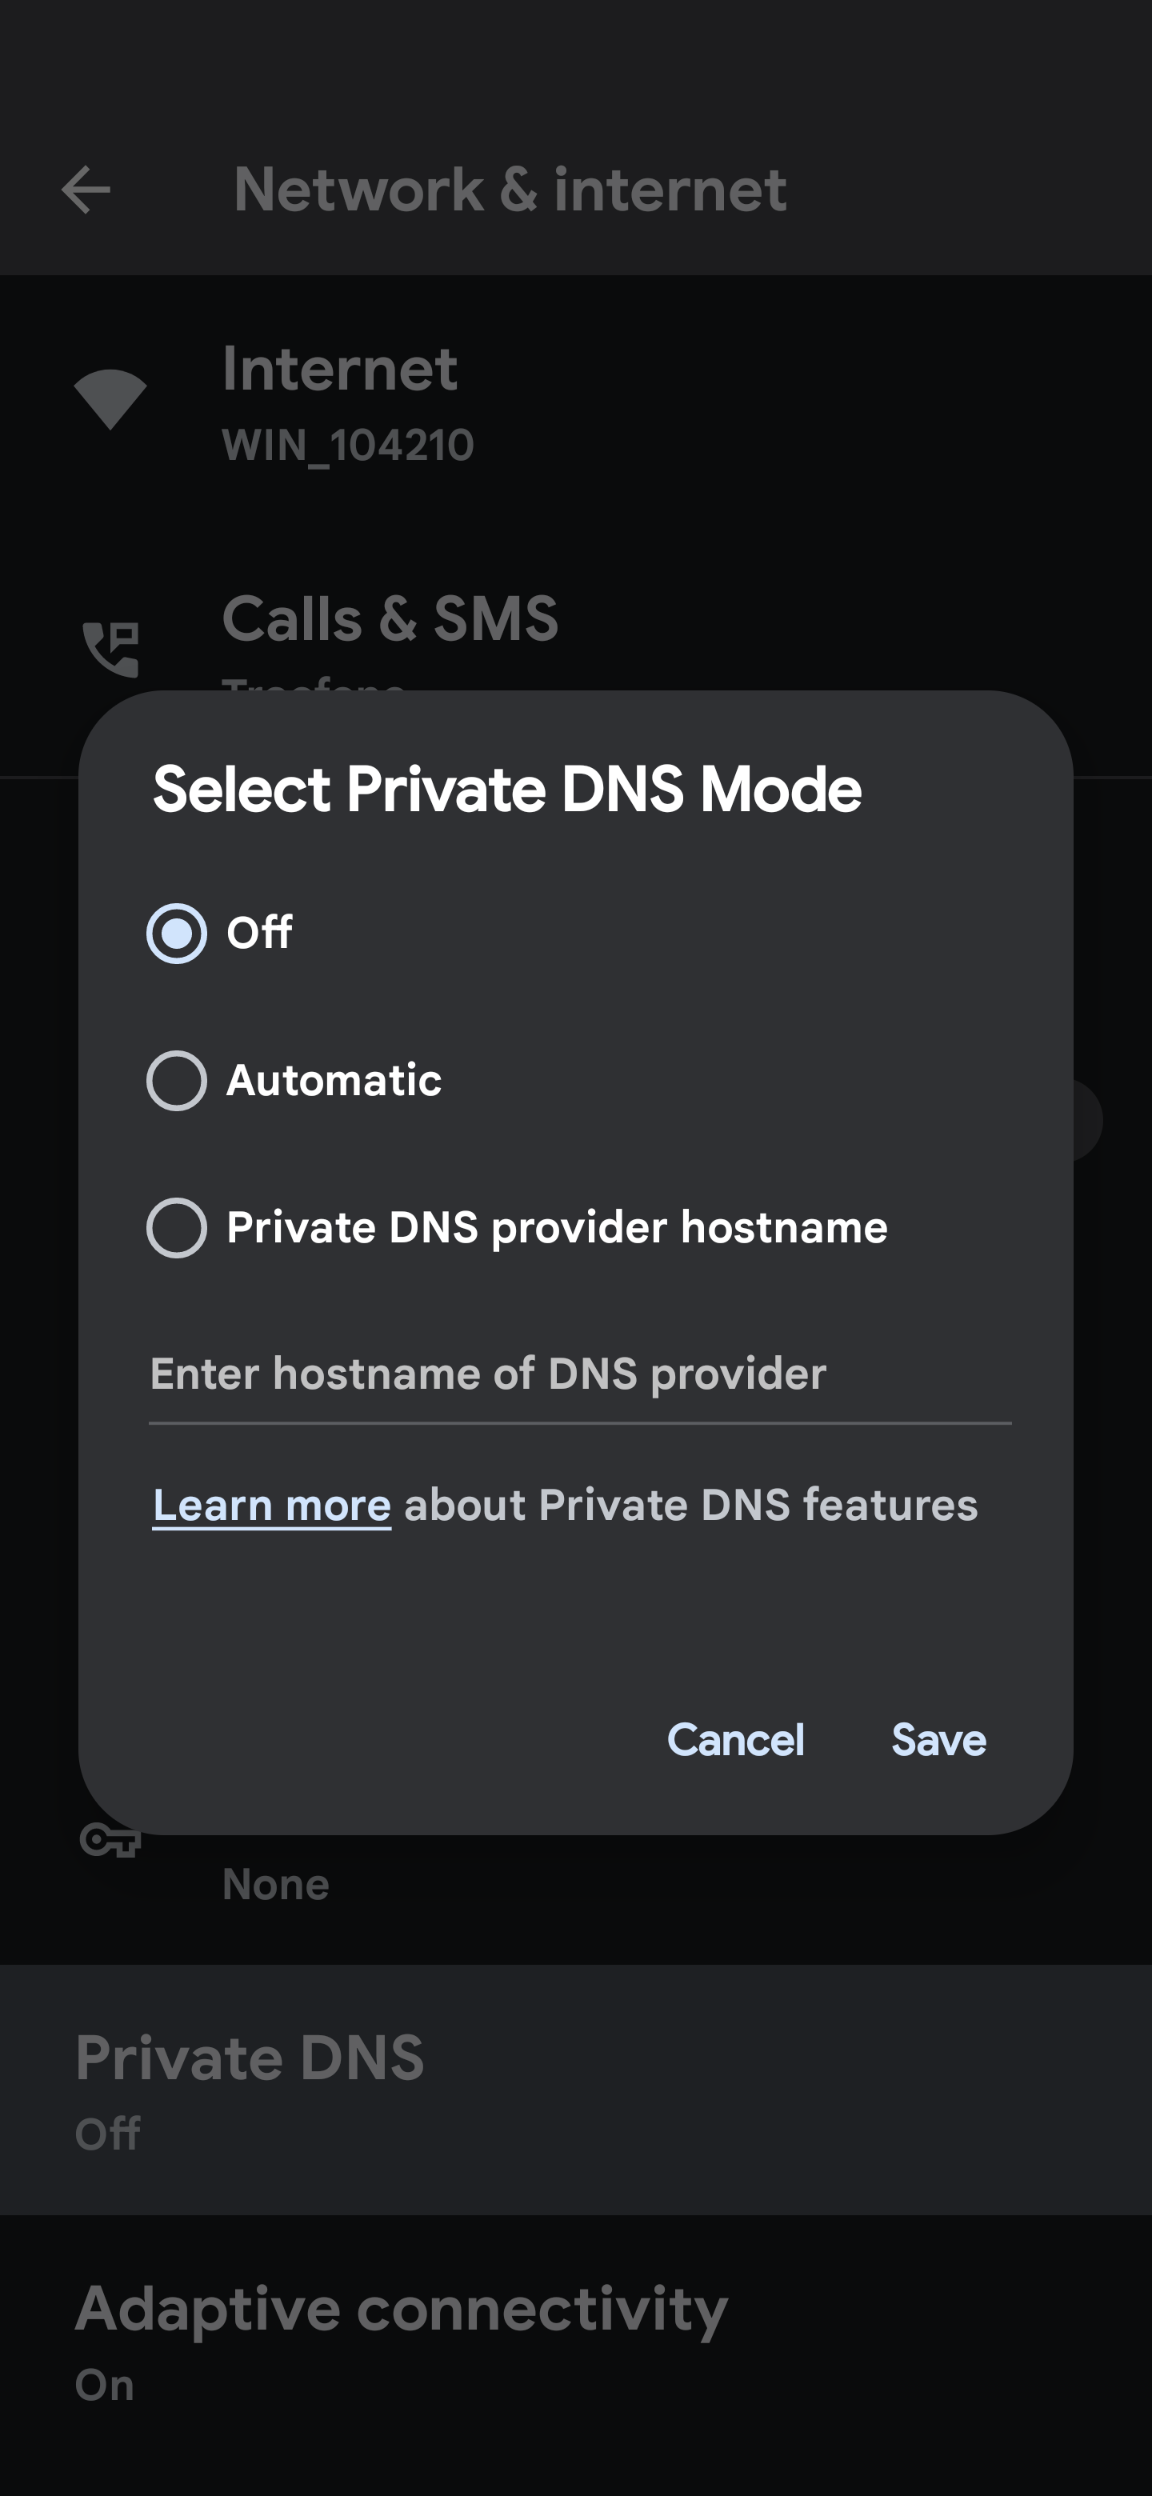
Task: Tap the Wi-Fi Internet icon
Action: [110, 399]
